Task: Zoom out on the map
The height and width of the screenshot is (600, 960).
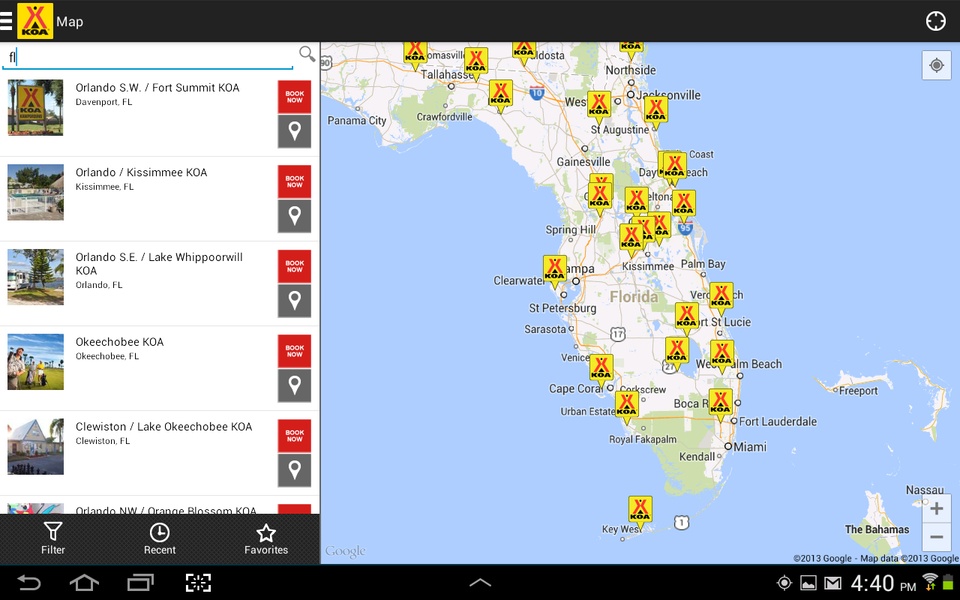Action: click(x=936, y=537)
